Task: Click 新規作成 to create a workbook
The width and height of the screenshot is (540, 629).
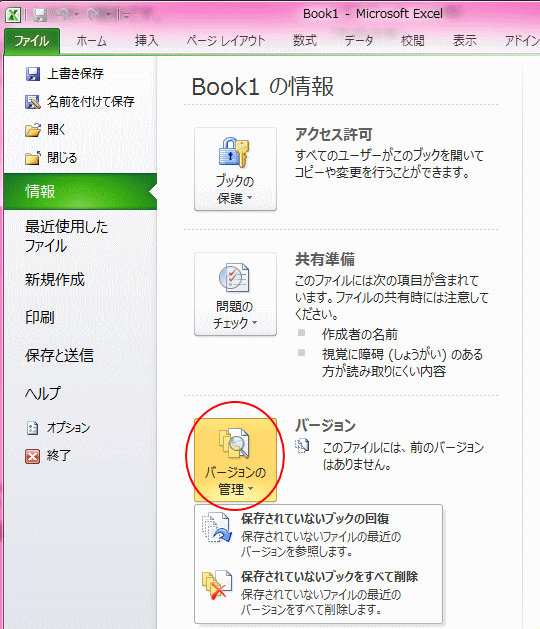Action: pyautogui.click(x=55, y=280)
